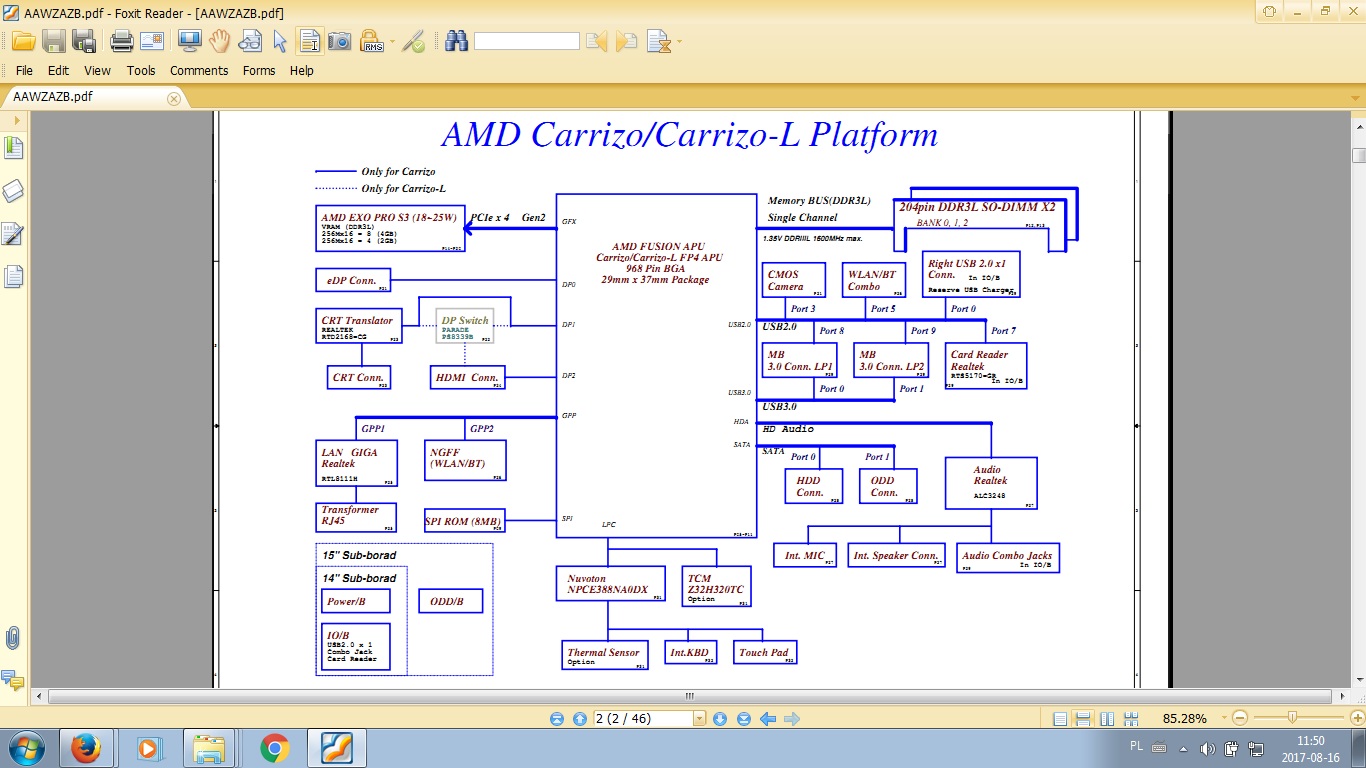Go to previous page button
Viewport: 1366px width, 768px height.
click(x=580, y=718)
